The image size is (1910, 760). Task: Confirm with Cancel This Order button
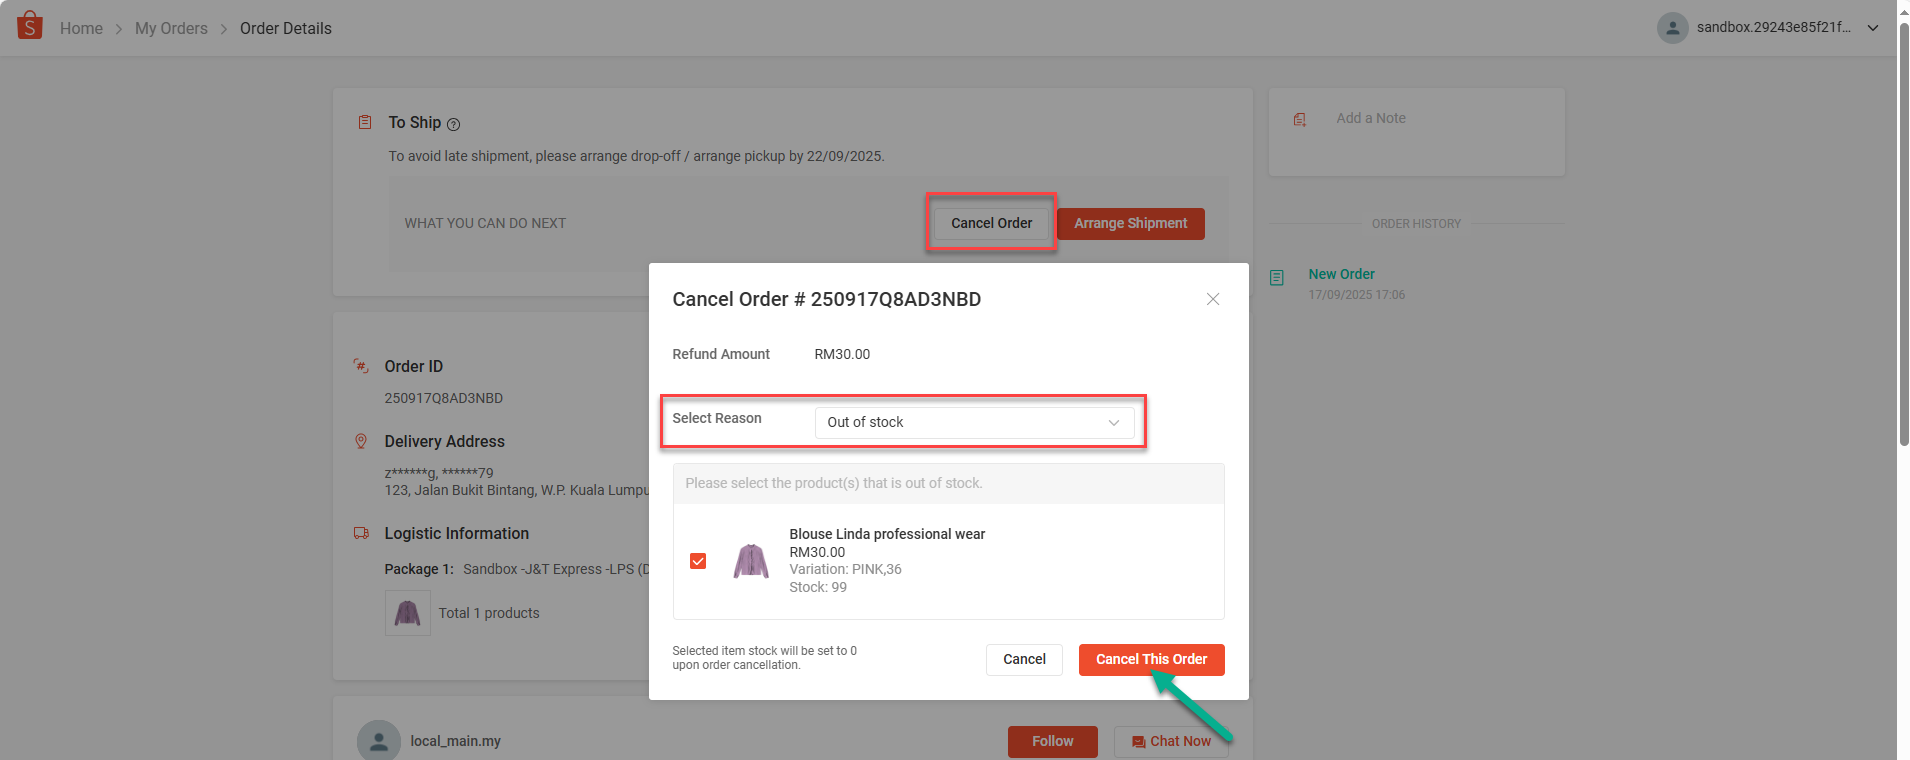point(1151,659)
